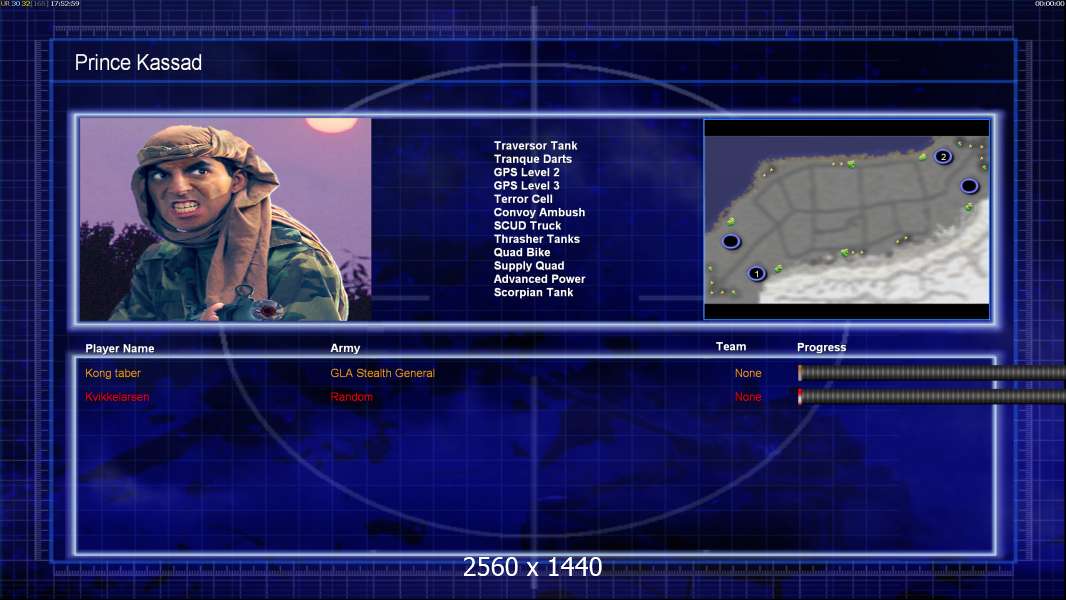This screenshot has height=600, width=1066.
Task: Click 'GPS Level 2' list entry
Action: click(x=526, y=172)
